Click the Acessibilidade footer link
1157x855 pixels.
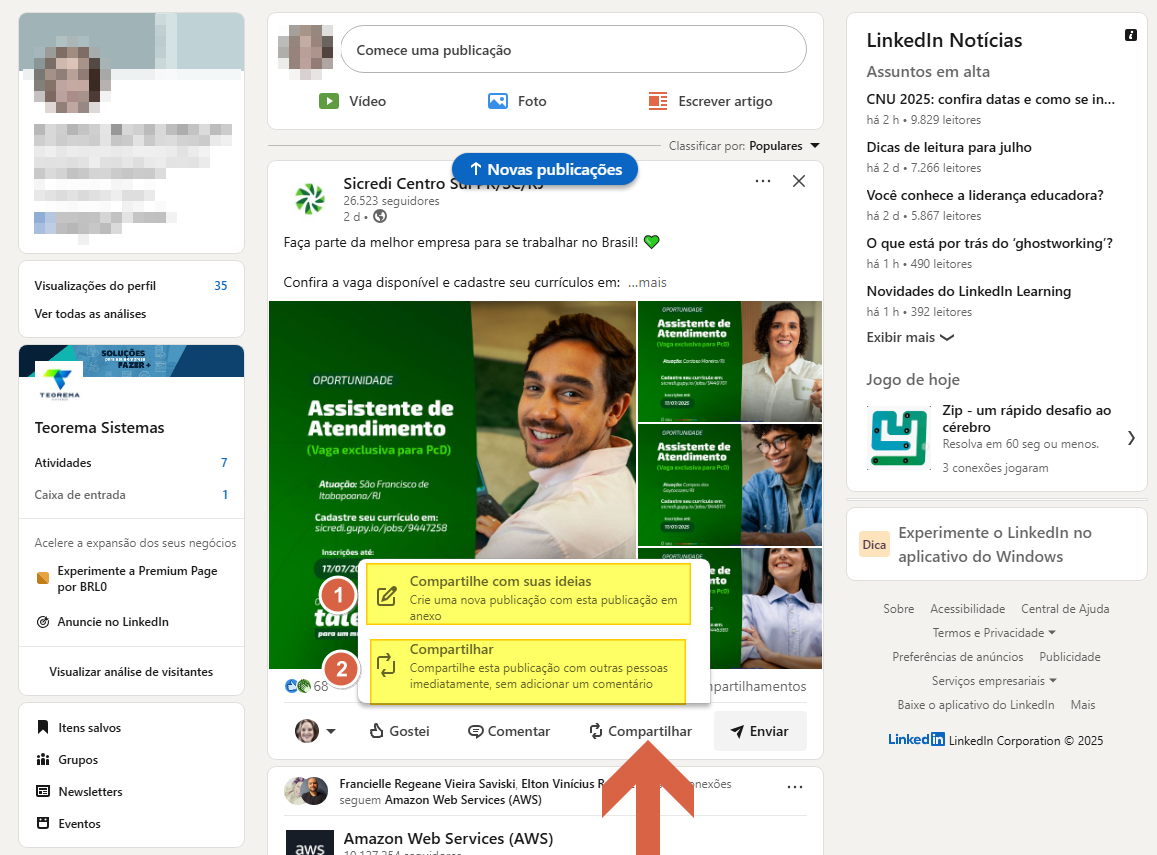point(967,609)
